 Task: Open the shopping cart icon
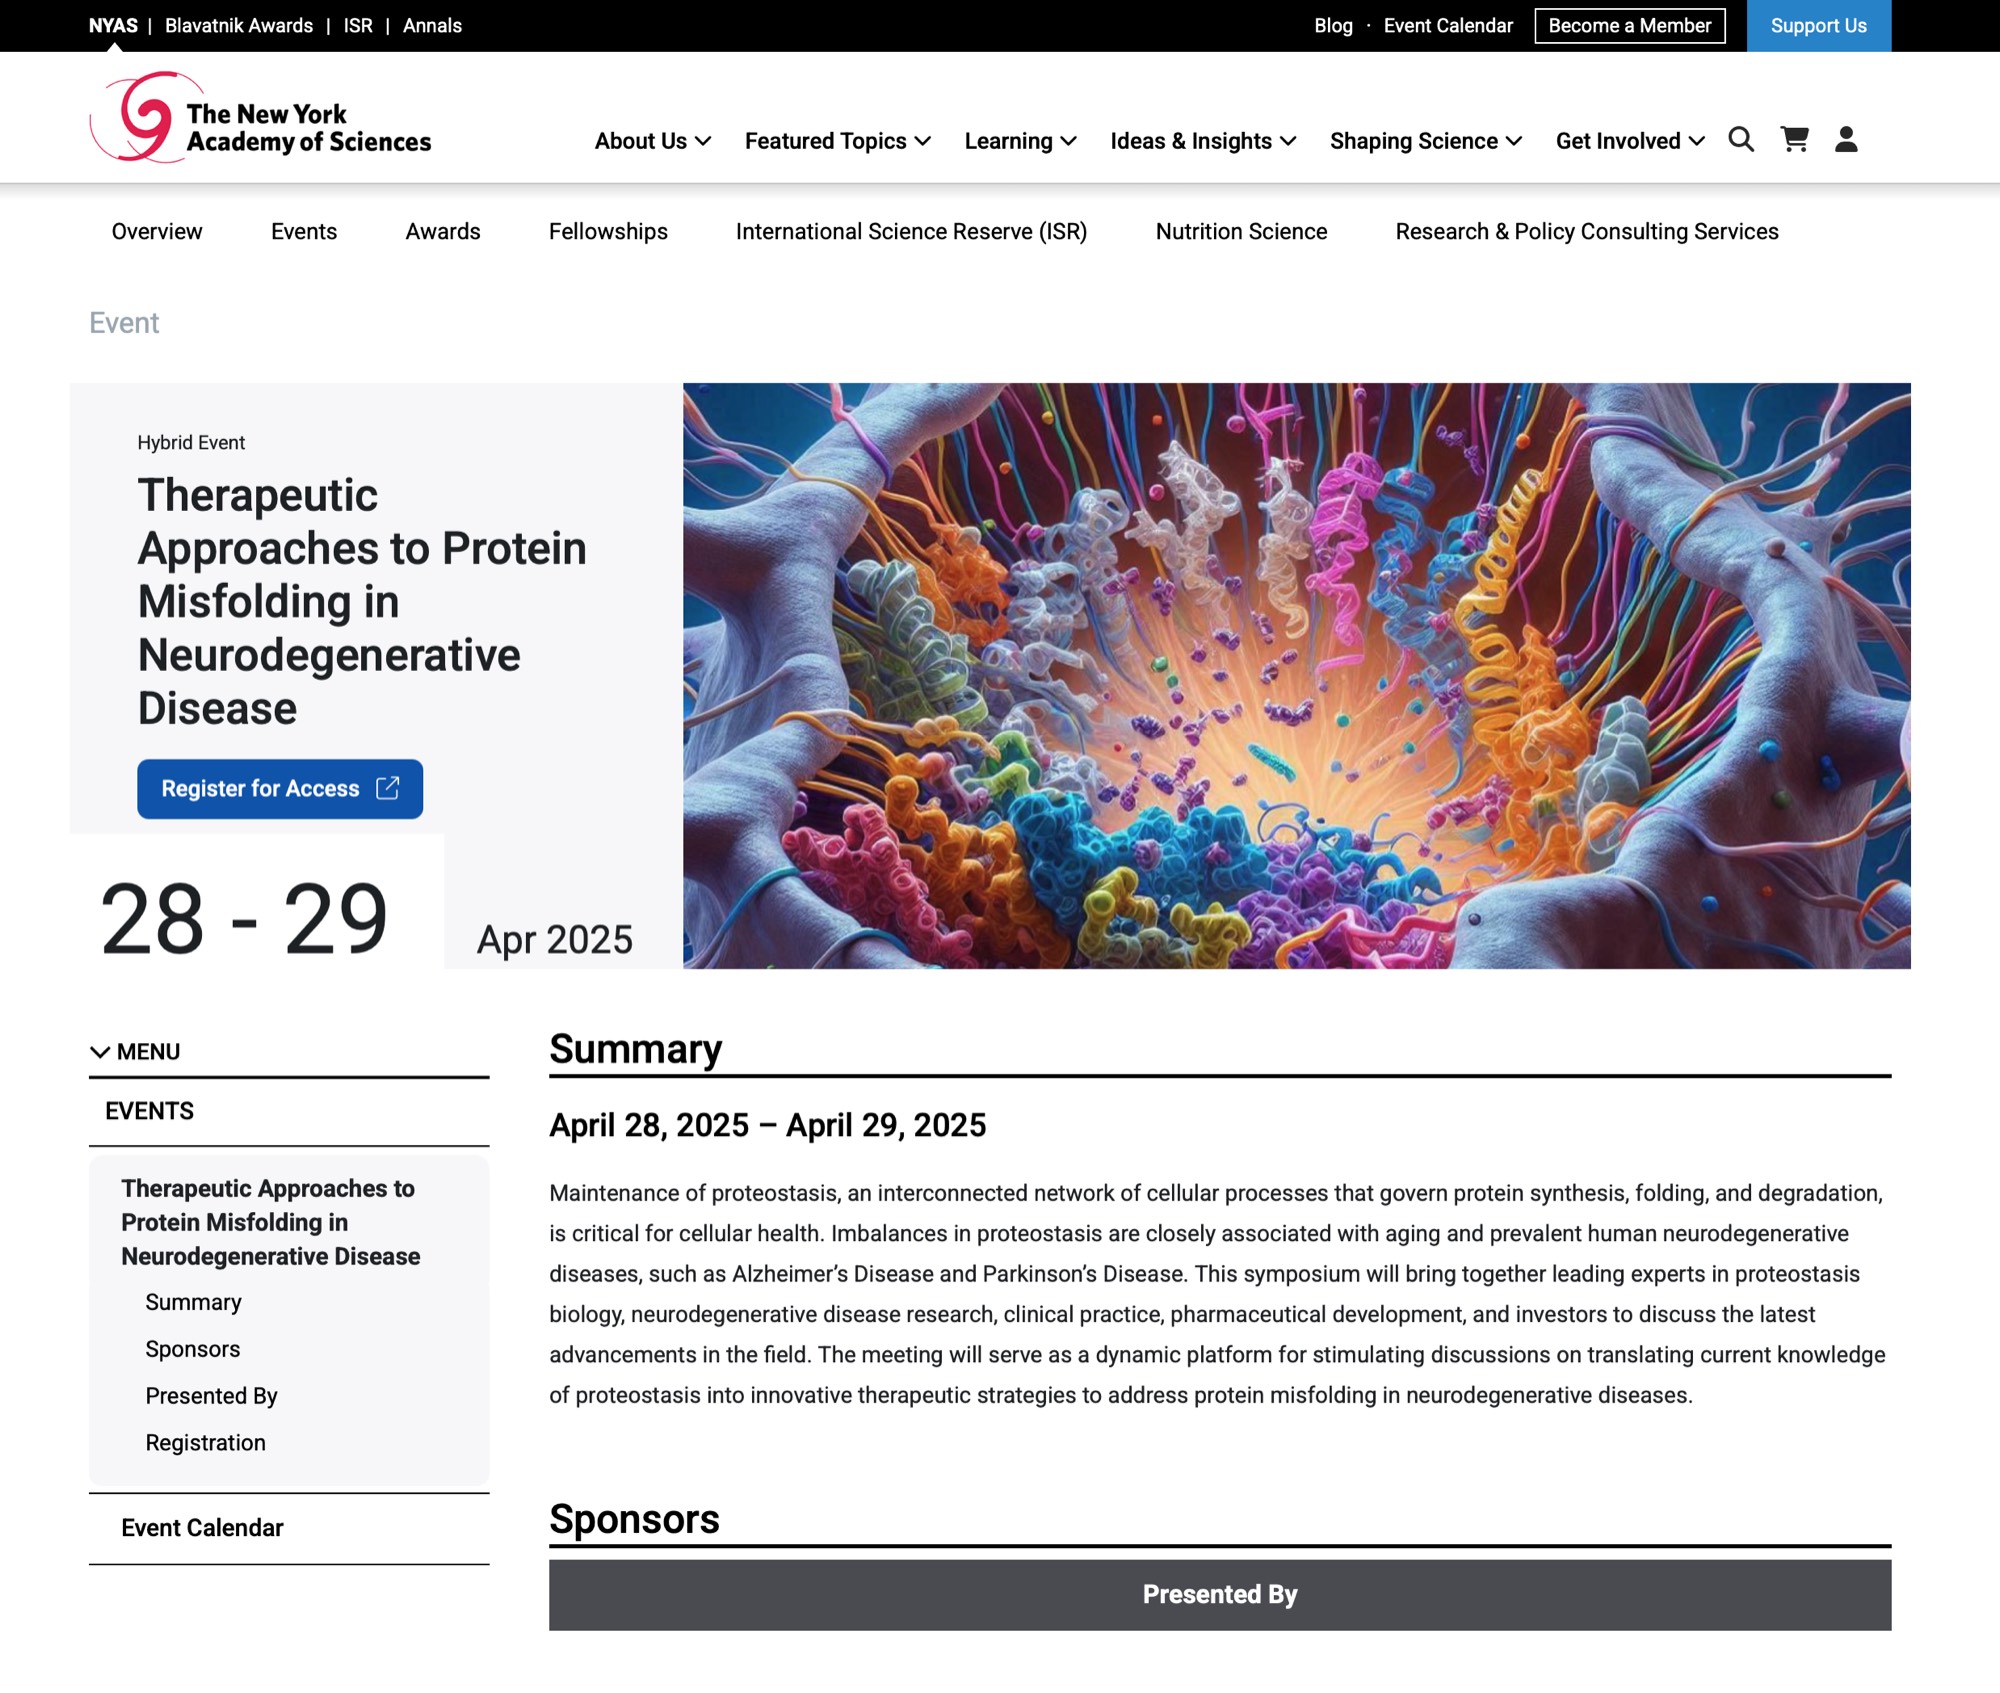1794,140
